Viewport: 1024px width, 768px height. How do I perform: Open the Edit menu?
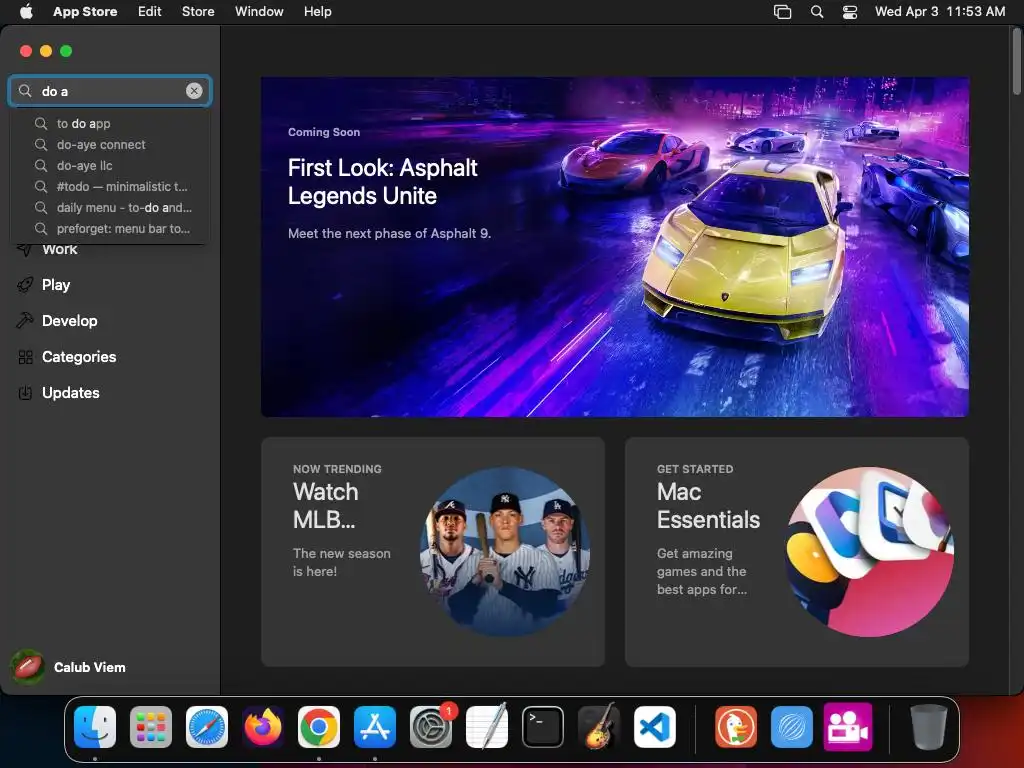150,11
